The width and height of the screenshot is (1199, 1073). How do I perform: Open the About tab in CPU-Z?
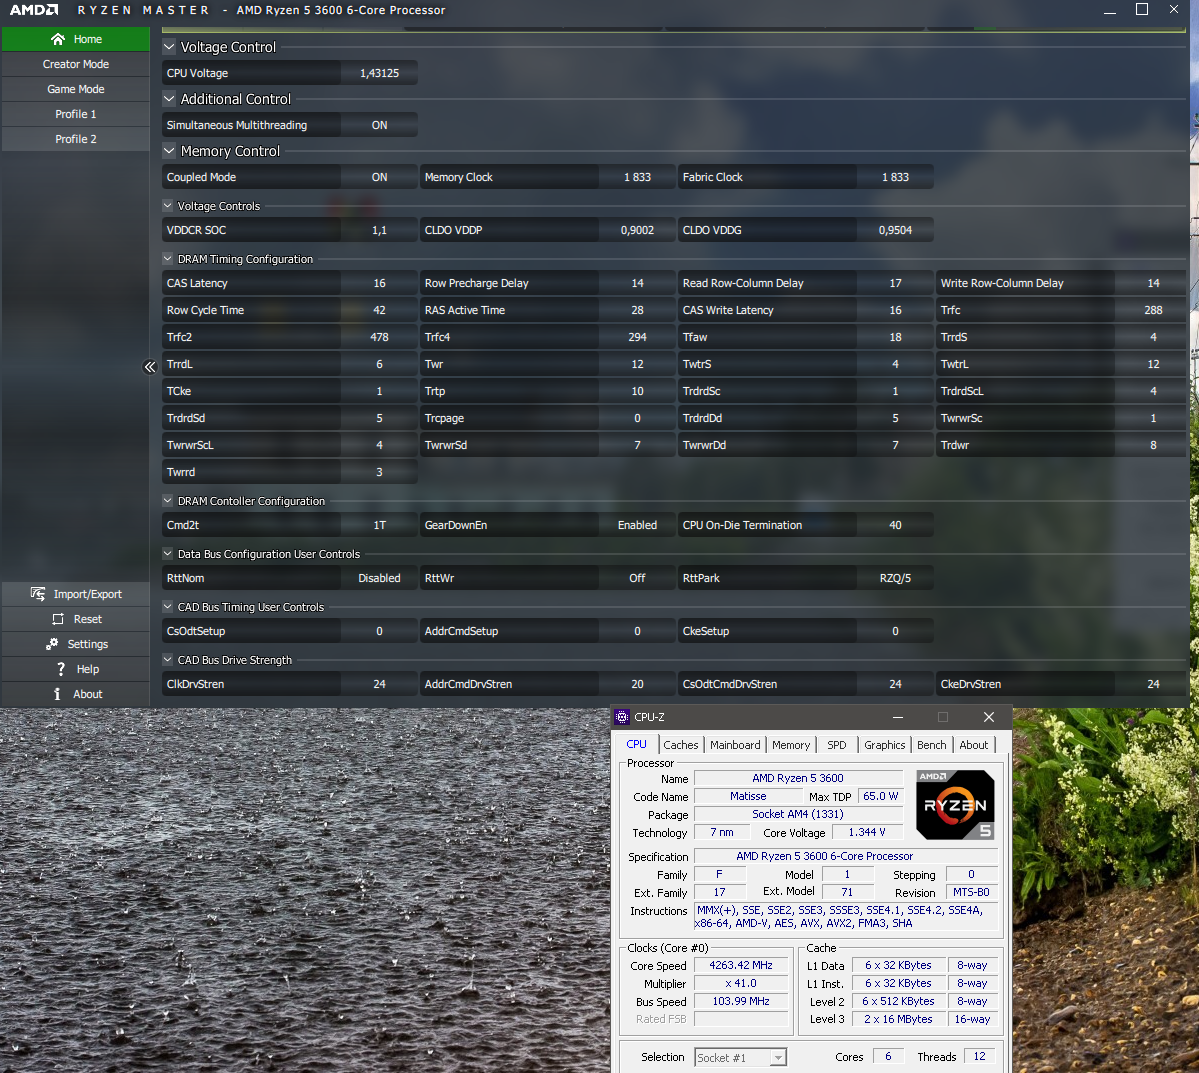(973, 745)
